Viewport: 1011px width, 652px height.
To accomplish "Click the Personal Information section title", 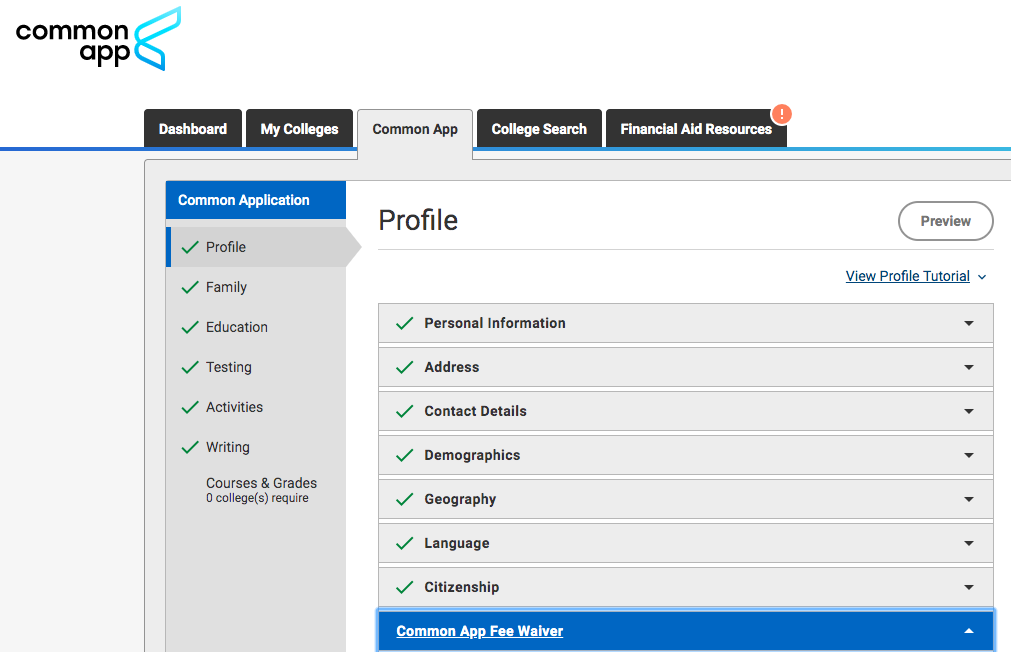I will point(495,323).
